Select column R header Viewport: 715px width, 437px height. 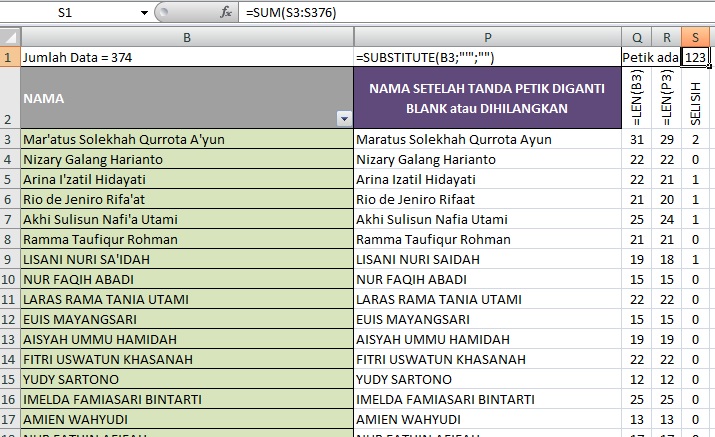click(666, 37)
